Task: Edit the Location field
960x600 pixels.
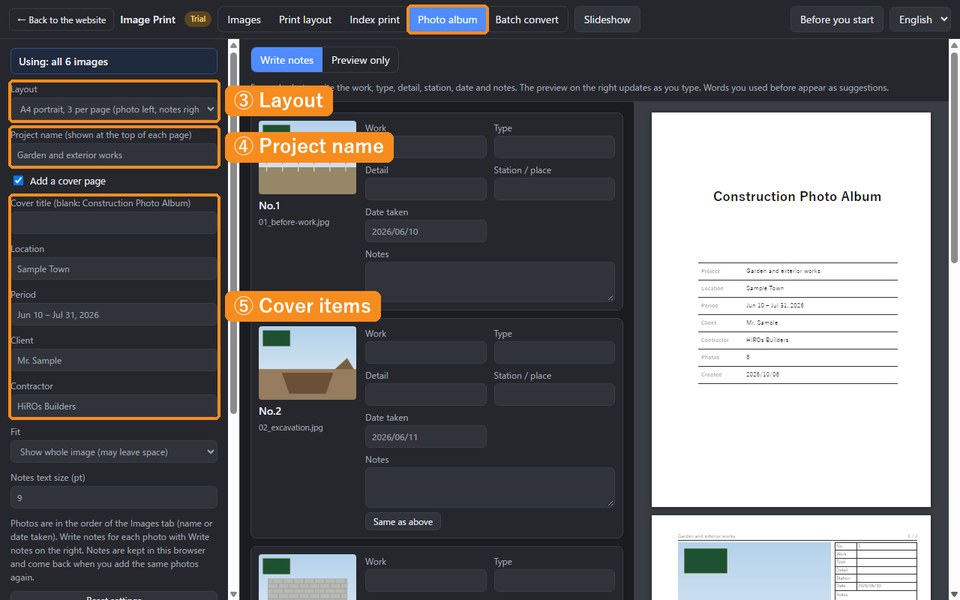Action: coord(114,269)
